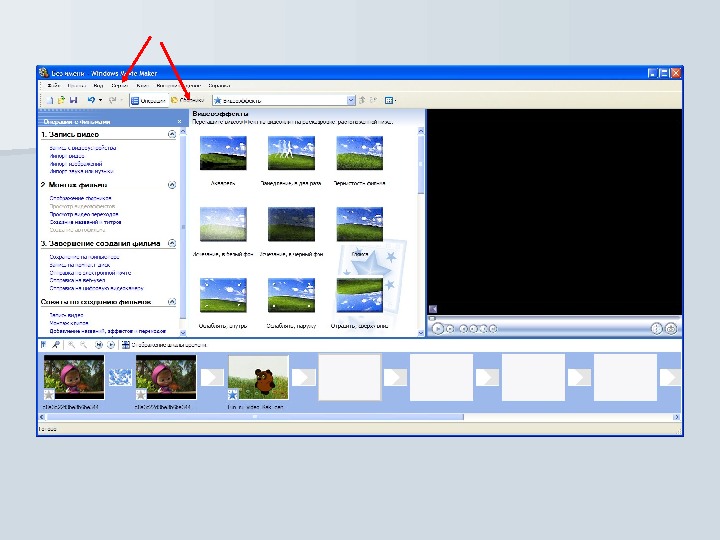Select the 'Ослабить, внутрь' effect thumbnail
This screenshot has width=720, height=540.
pos(223,295)
